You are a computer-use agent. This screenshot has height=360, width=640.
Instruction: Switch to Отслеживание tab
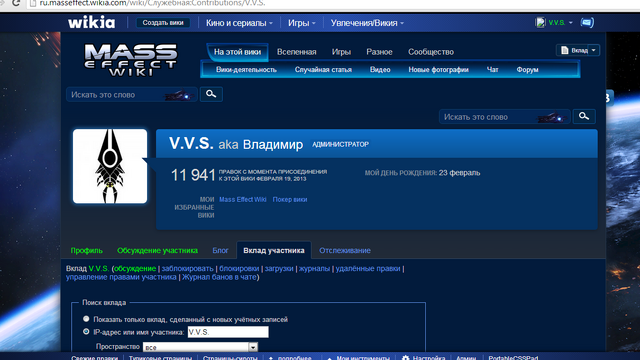(345, 250)
